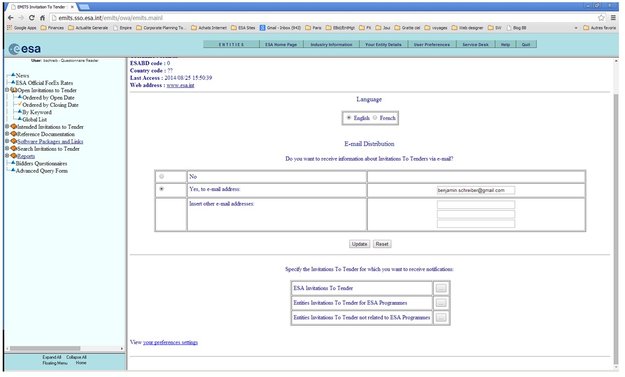
Task: Click the button for Entities Invitations for ESA Programmes
Action: point(441,303)
